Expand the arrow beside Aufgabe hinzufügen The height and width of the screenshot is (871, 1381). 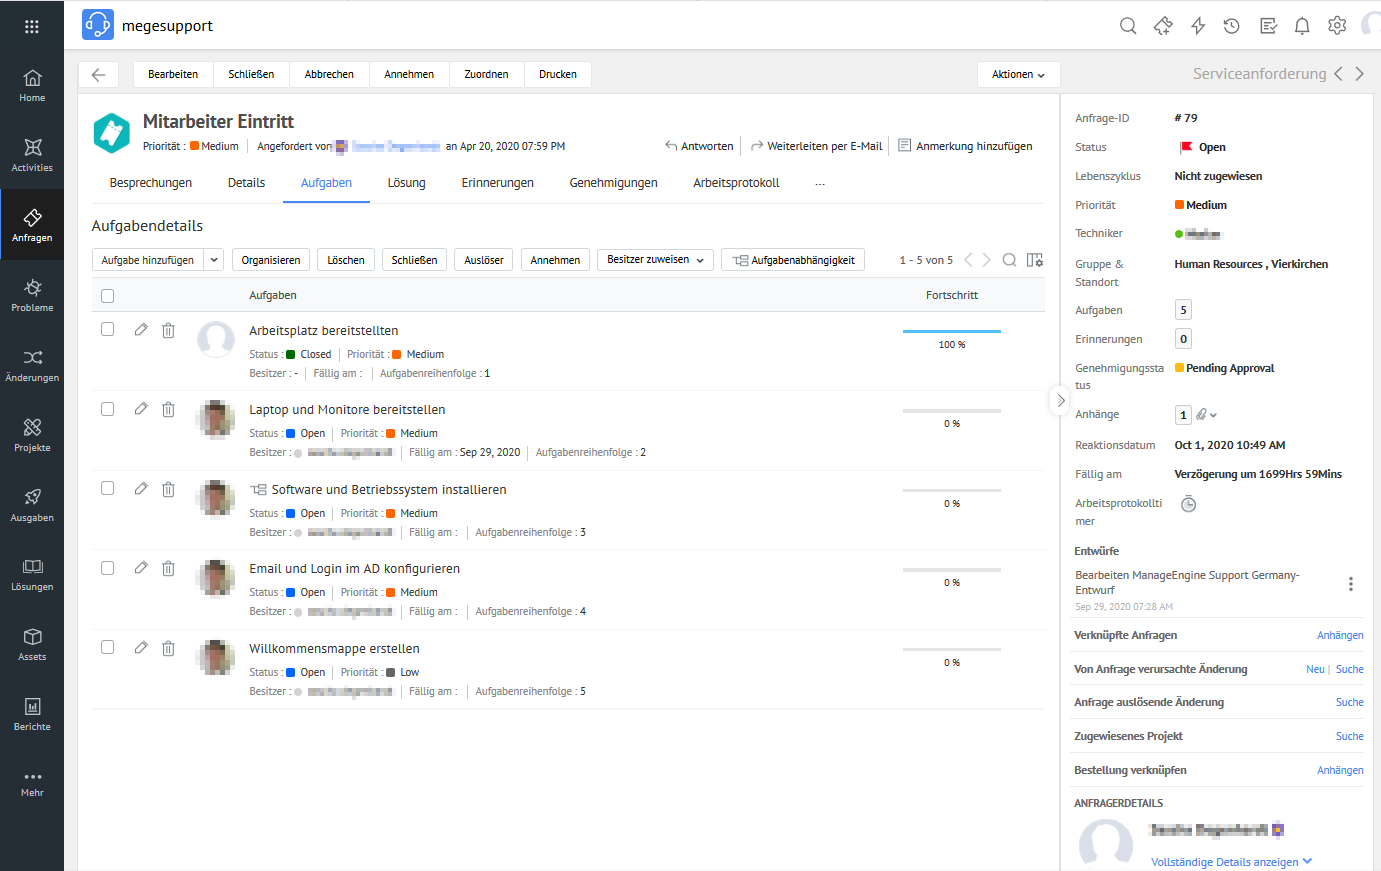pyautogui.click(x=214, y=260)
